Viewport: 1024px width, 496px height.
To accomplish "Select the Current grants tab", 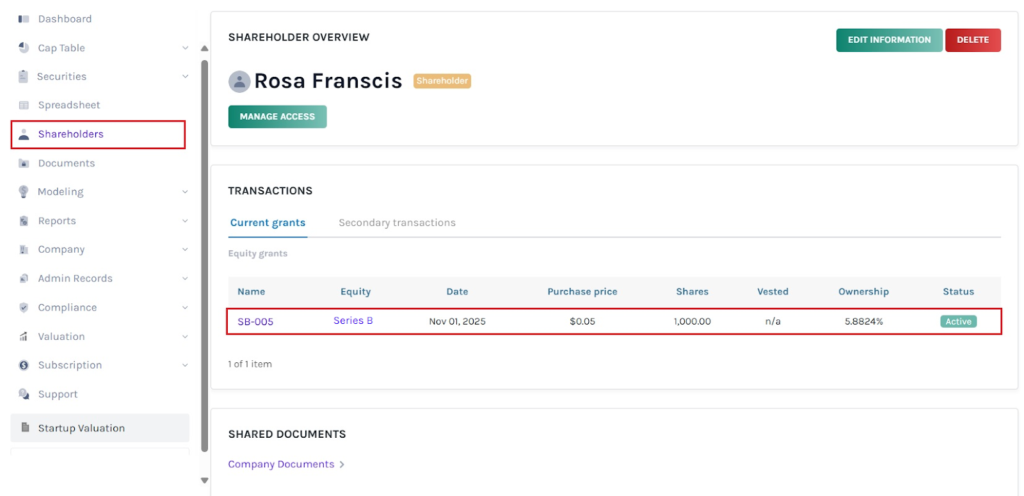I will (x=267, y=223).
